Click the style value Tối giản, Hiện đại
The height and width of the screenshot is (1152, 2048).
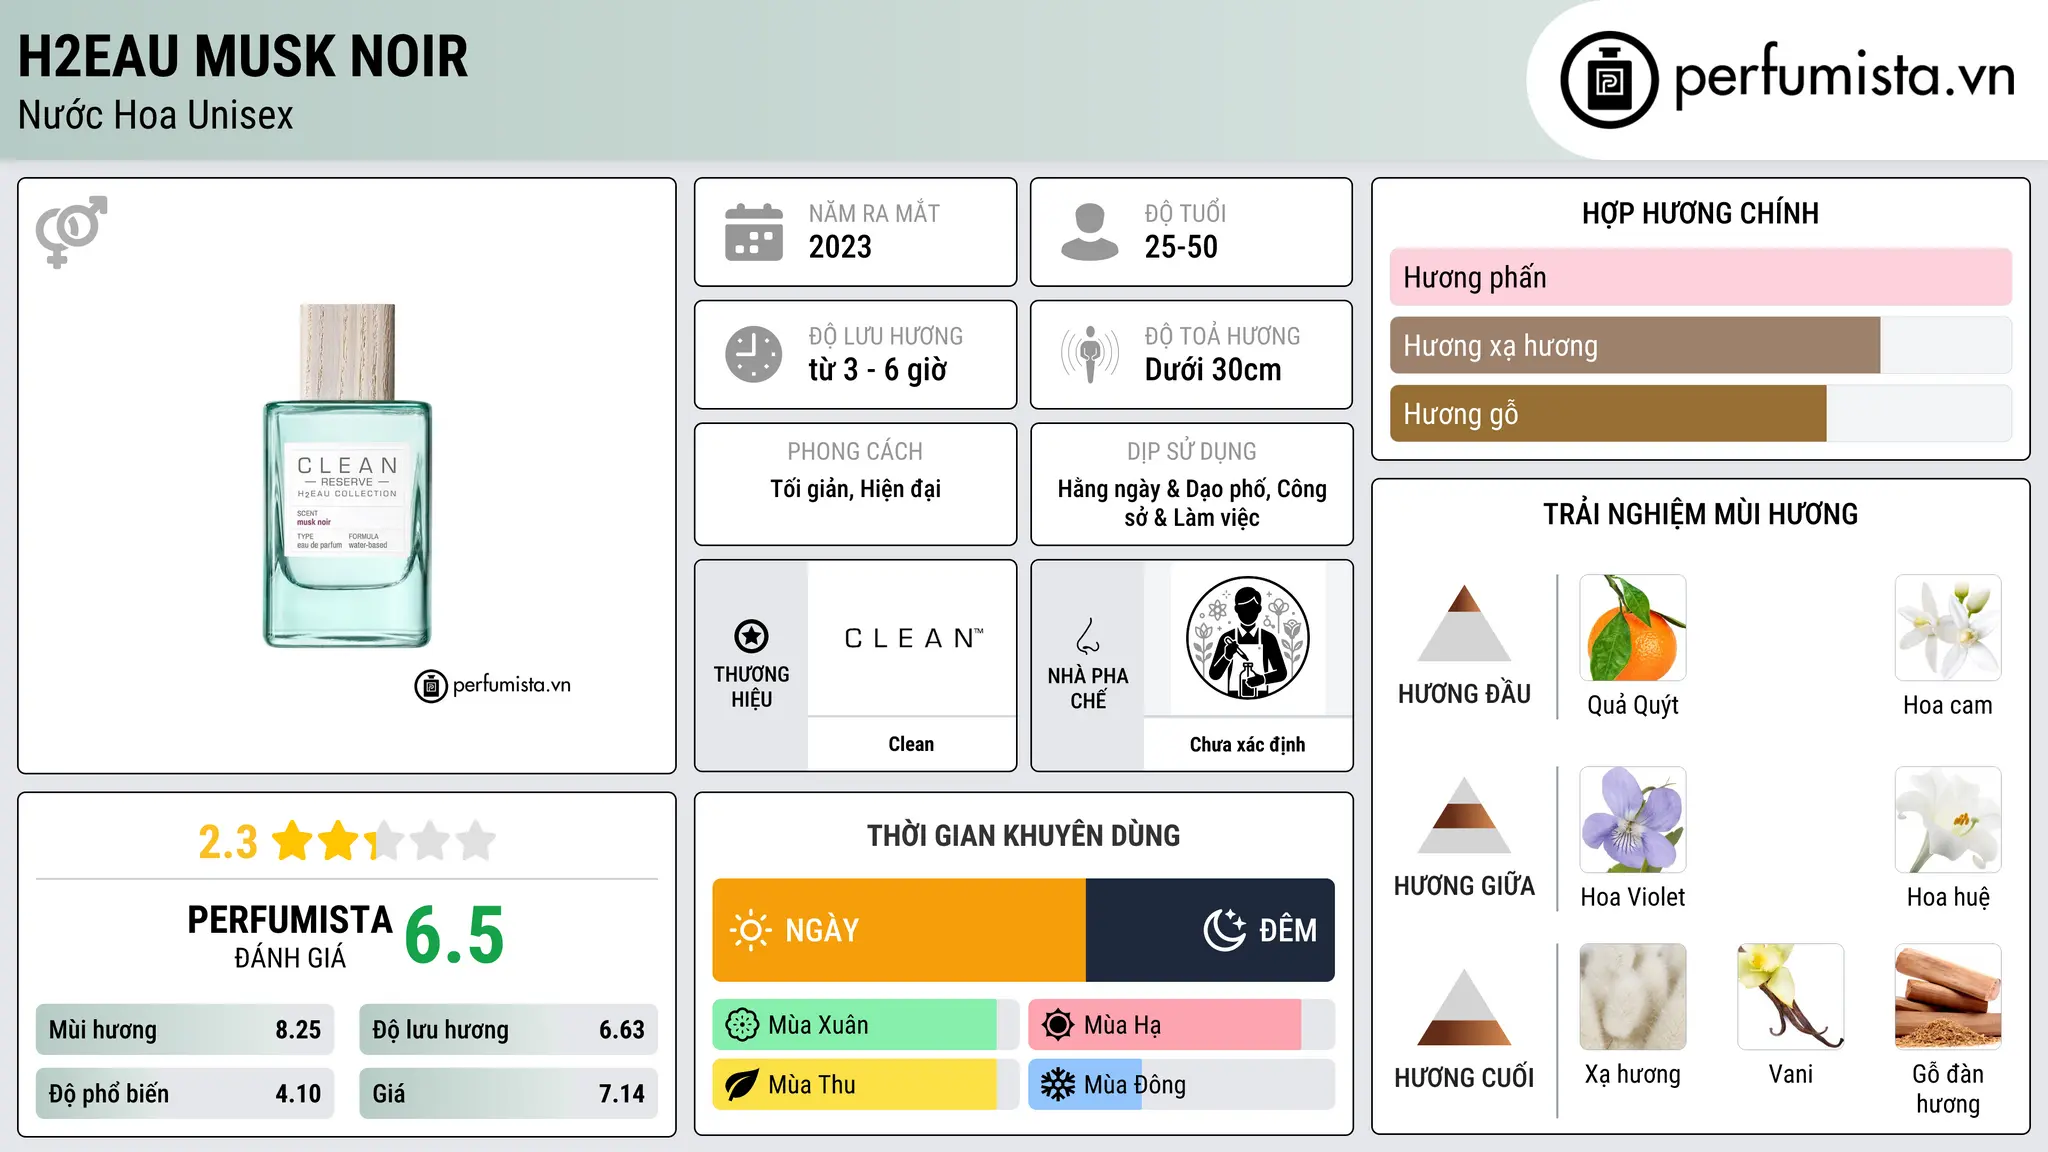click(x=855, y=489)
